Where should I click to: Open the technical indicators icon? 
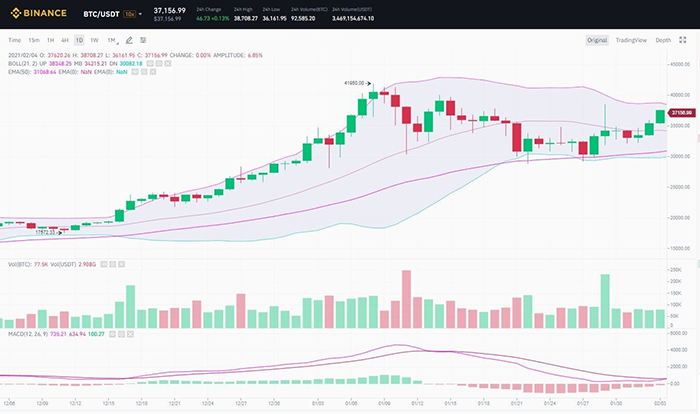click(x=144, y=40)
